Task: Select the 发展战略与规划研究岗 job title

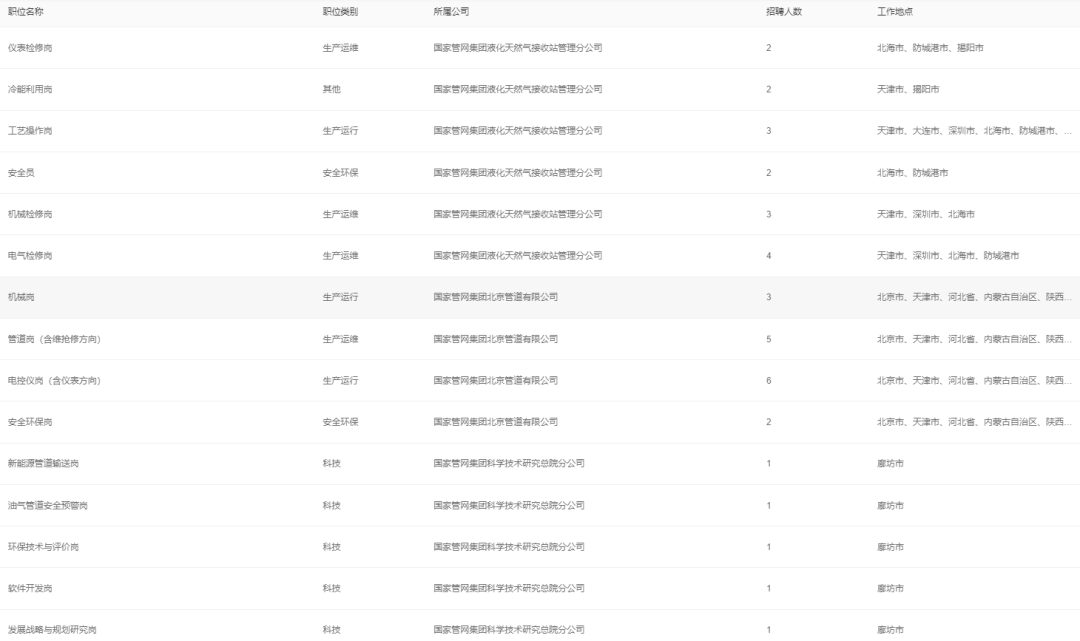Action: coord(52,630)
